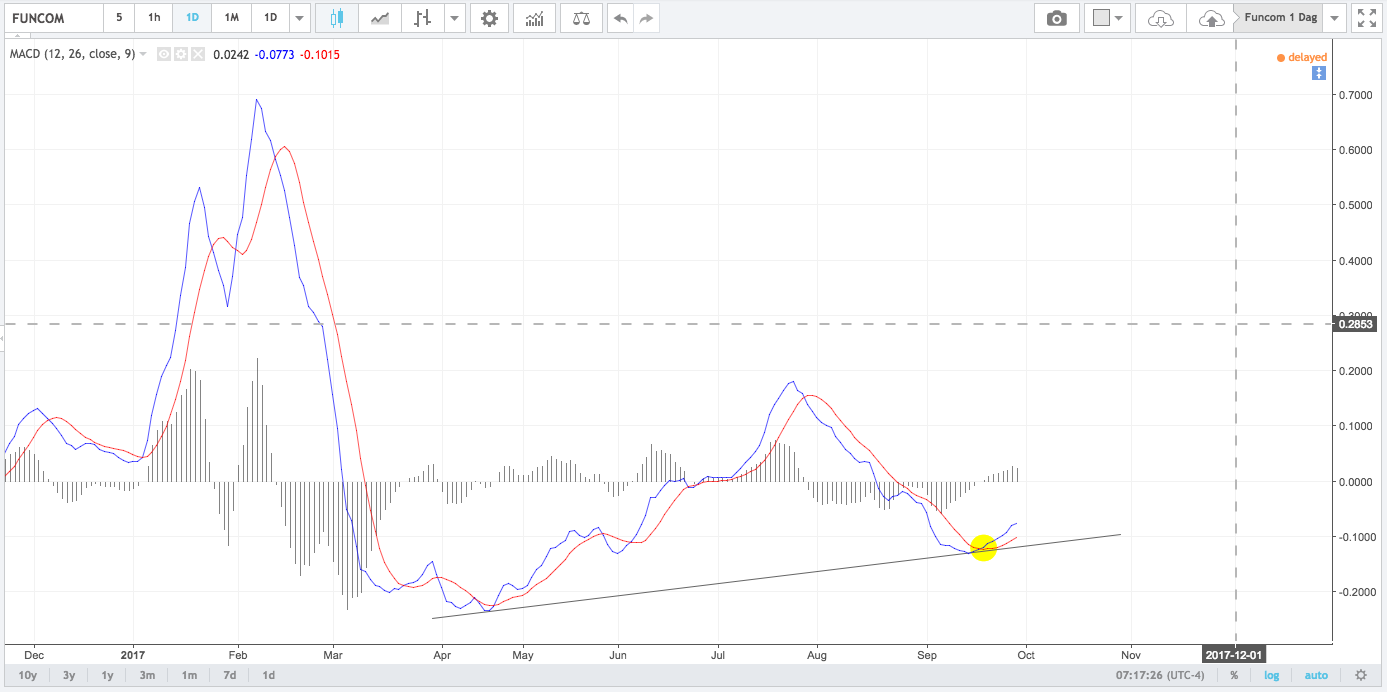Image resolution: width=1387 pixels, height=692 pixels.
Task: Expand chart style dropdown arrow
Action: 455,18
